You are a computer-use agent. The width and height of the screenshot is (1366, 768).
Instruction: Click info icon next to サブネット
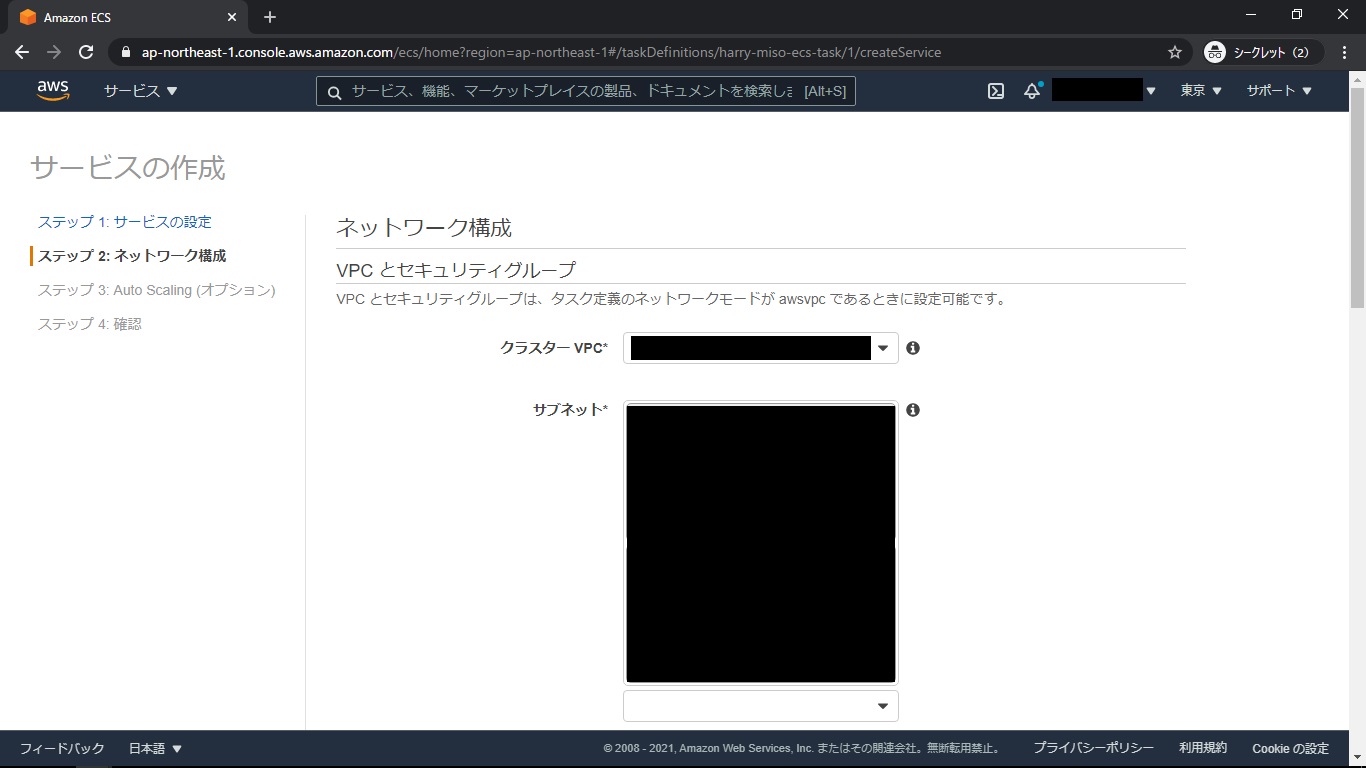pyautogui.click(x=913, y=410)
